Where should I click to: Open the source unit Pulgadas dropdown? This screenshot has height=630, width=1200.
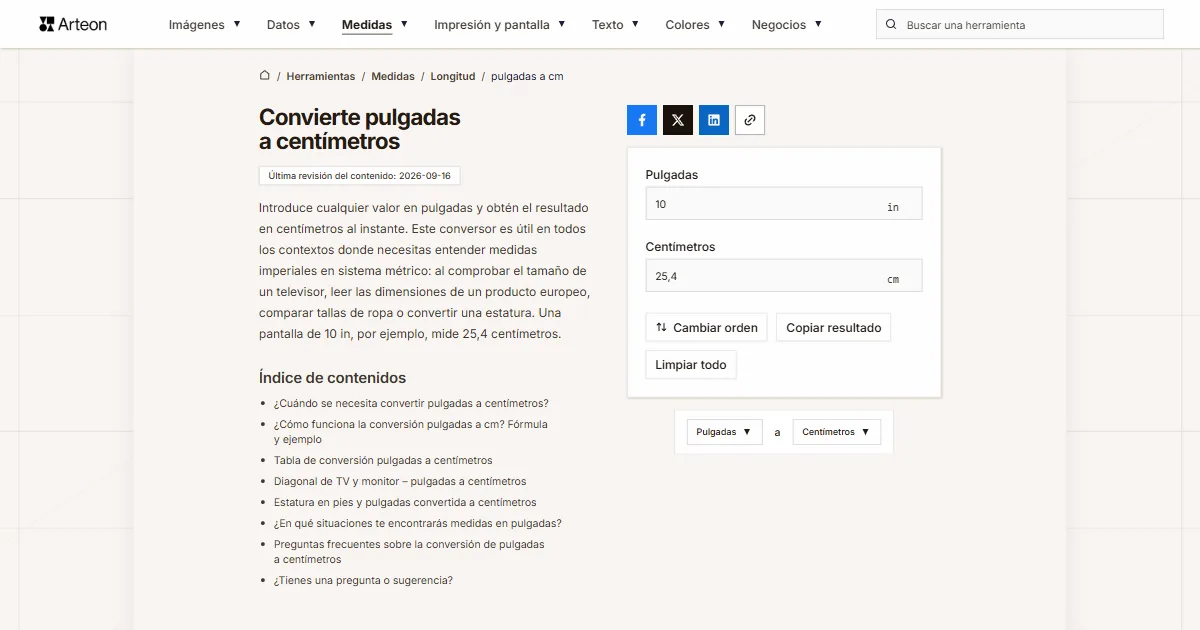point(724,432)
